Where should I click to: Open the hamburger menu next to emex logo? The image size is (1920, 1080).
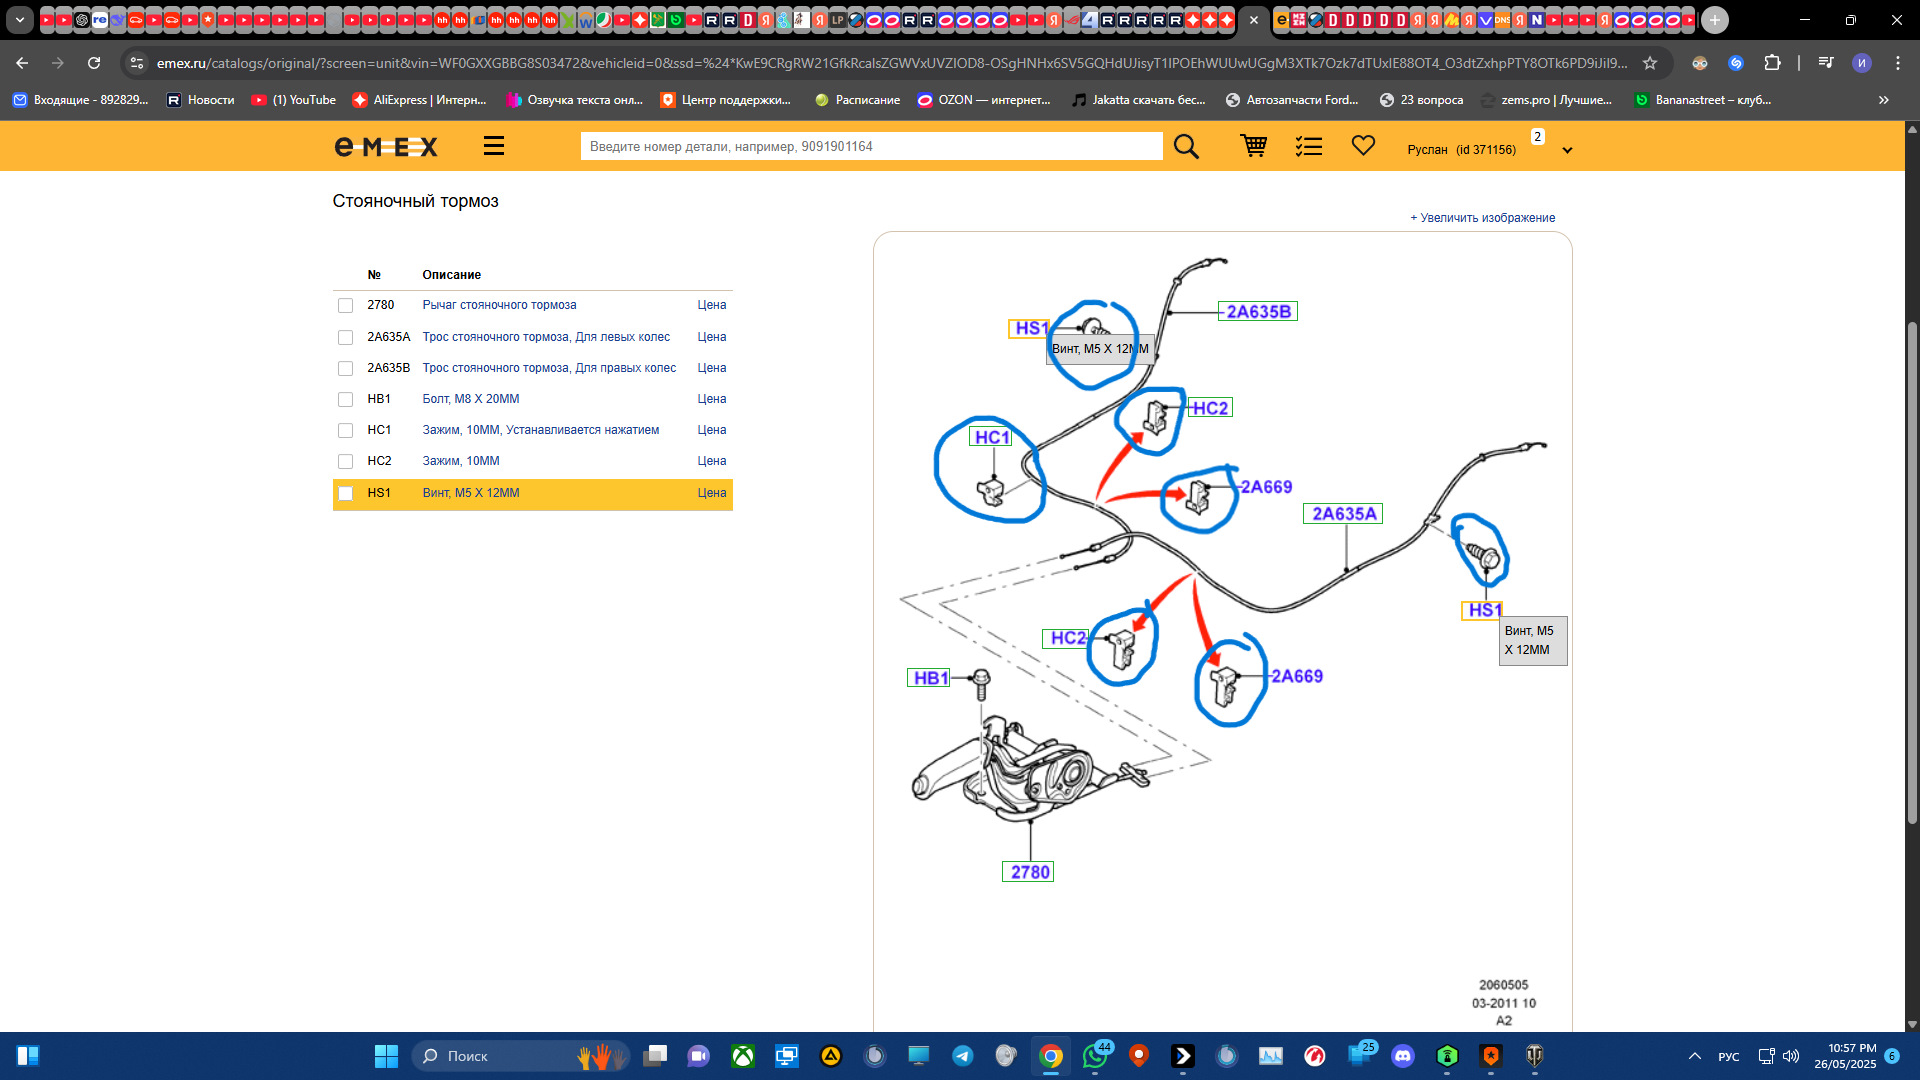tap(494, 146)
